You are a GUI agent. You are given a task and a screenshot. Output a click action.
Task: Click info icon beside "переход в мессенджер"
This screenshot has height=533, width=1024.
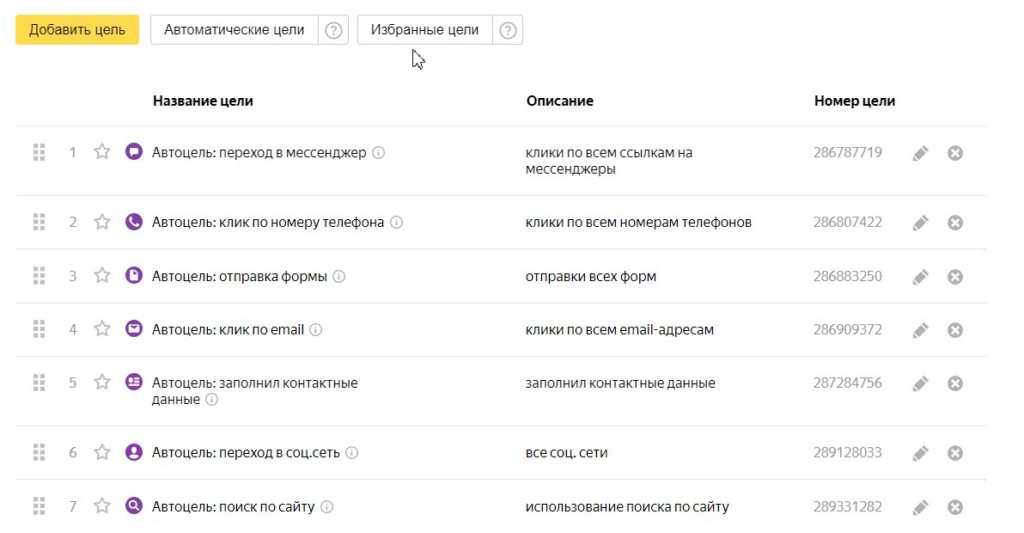[x=379, y=153]
